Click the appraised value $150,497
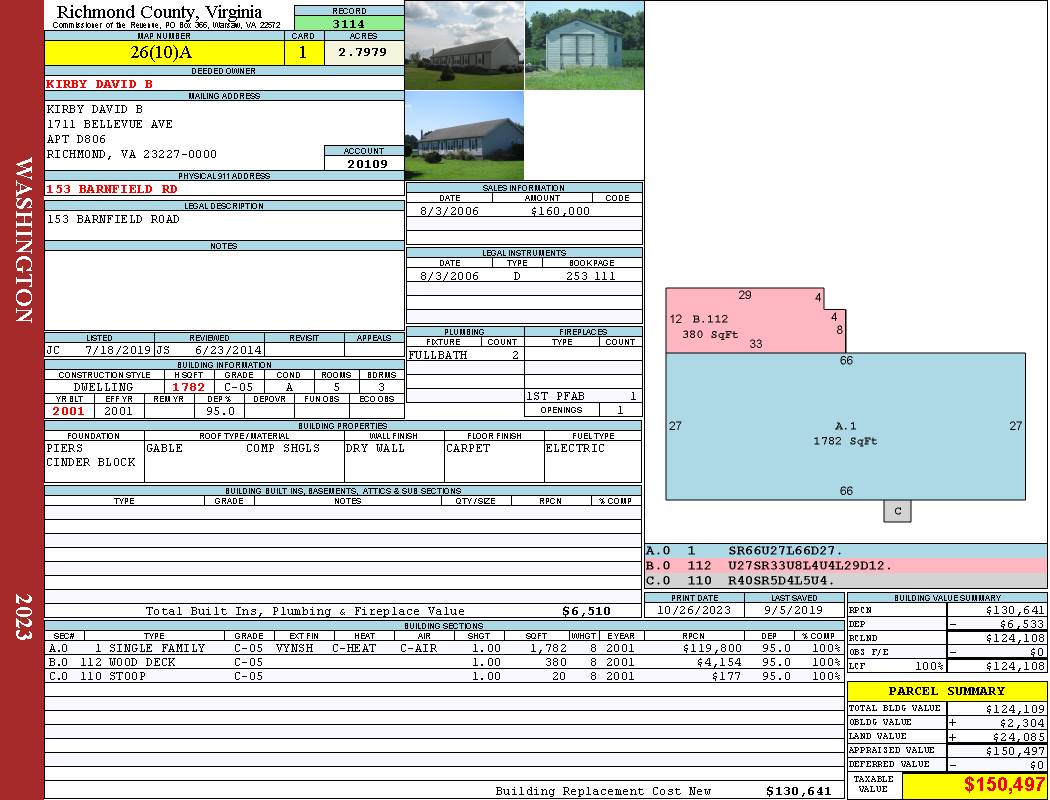The image size is (1050, 800). 1015,751
